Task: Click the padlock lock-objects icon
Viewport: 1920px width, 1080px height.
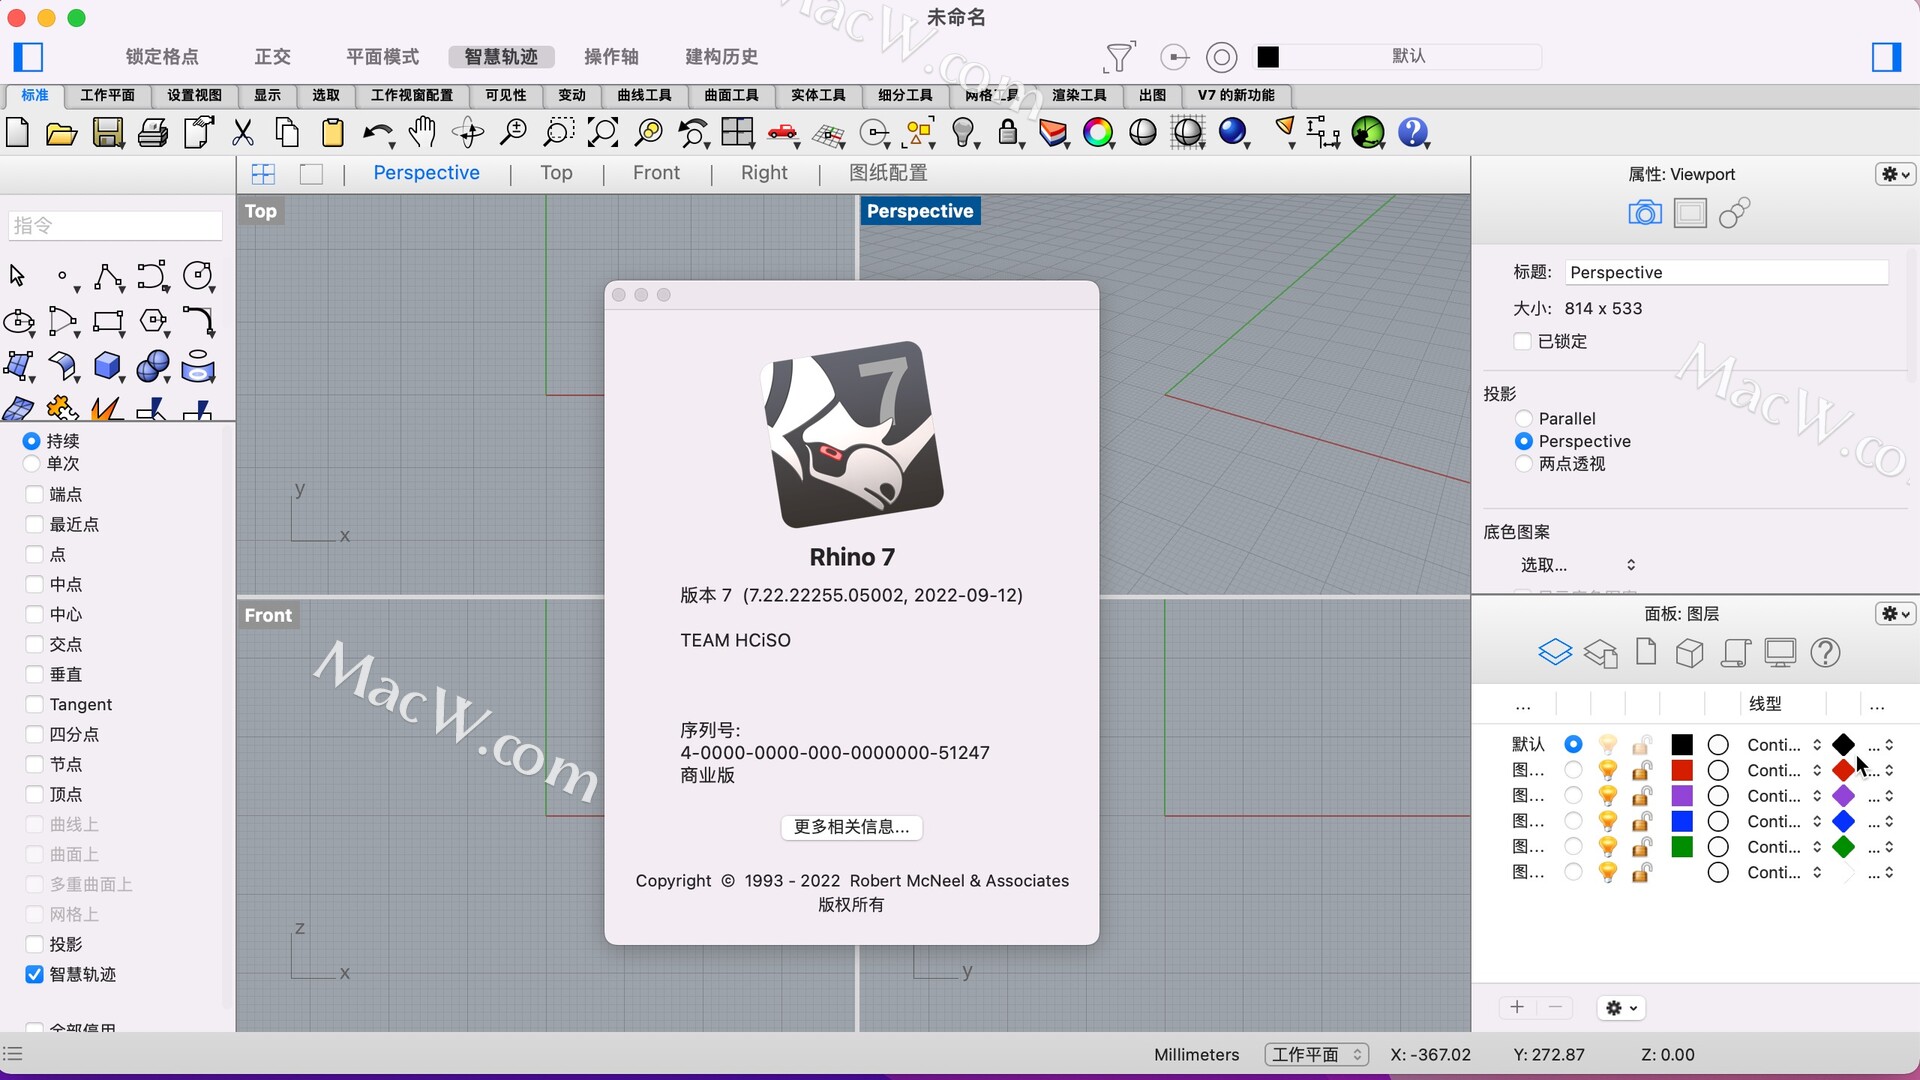Action: point(1008,132)
